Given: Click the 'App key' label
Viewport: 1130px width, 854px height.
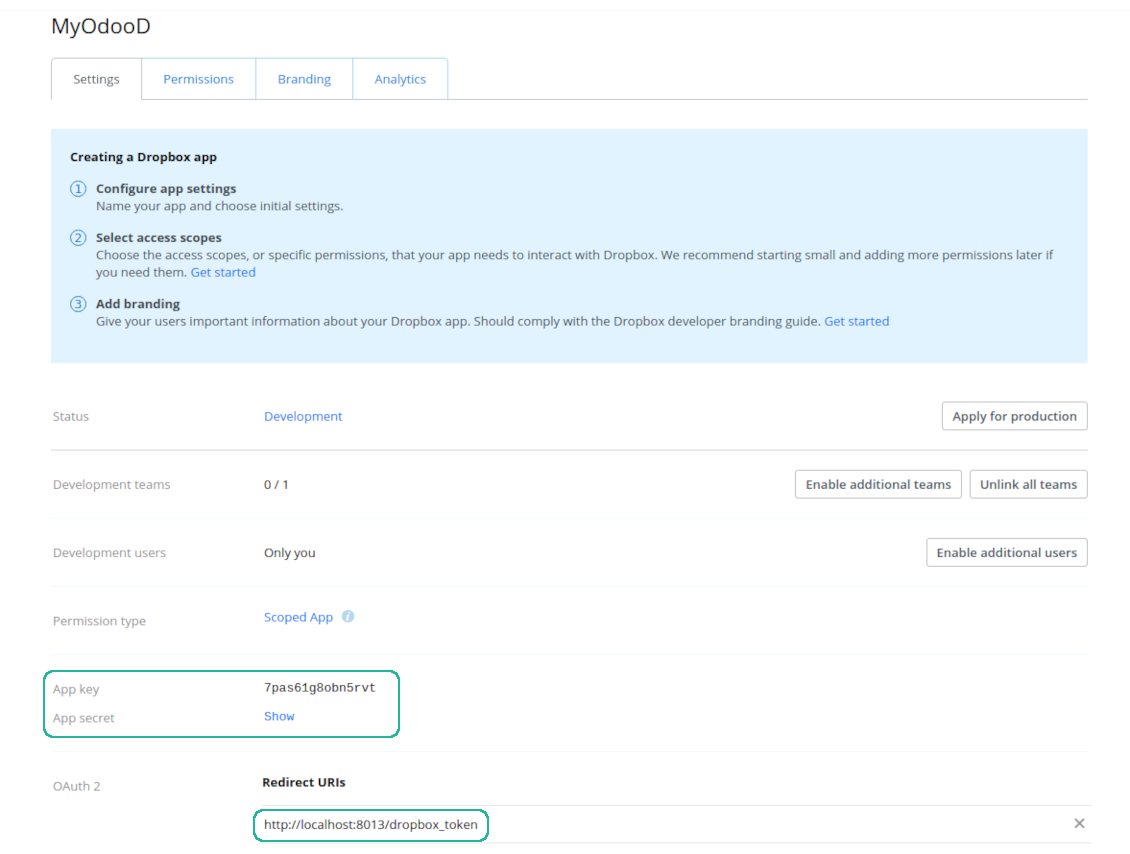Looking at the screenshot, I should coord(76,690).
